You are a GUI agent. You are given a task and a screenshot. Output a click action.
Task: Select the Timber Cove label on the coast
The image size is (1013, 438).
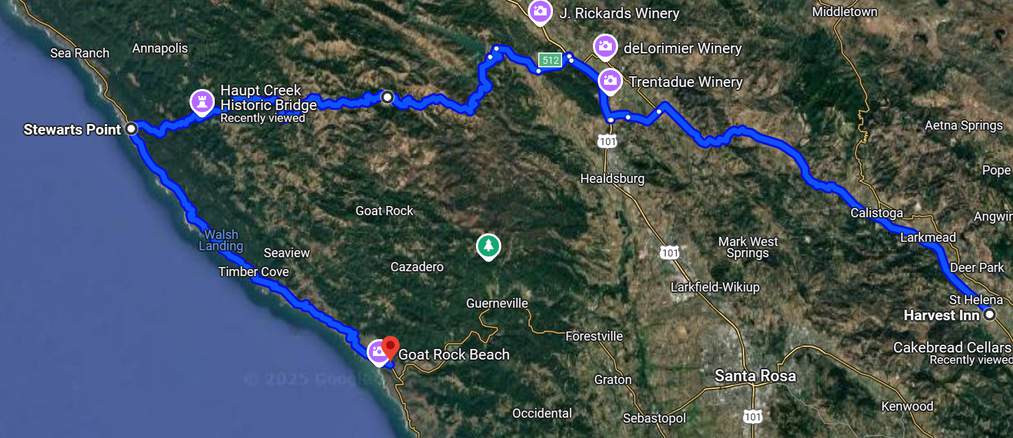[x=253, y=272]
